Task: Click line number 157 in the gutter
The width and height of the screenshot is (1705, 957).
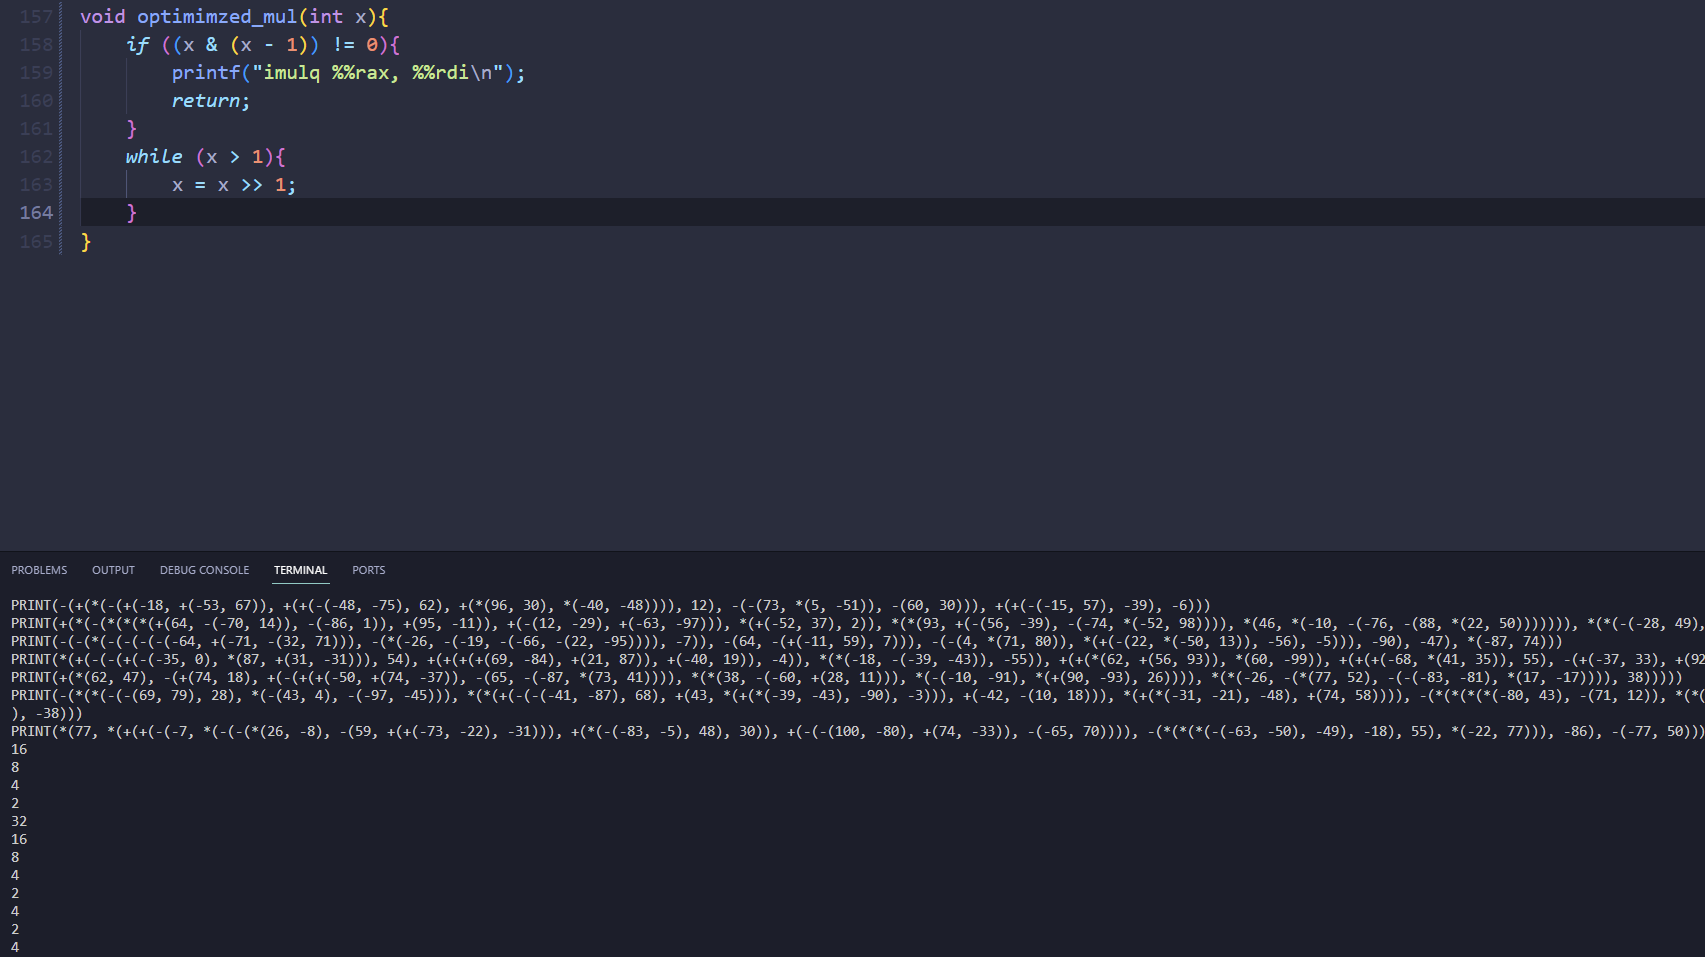Action: tap(36, 17)
